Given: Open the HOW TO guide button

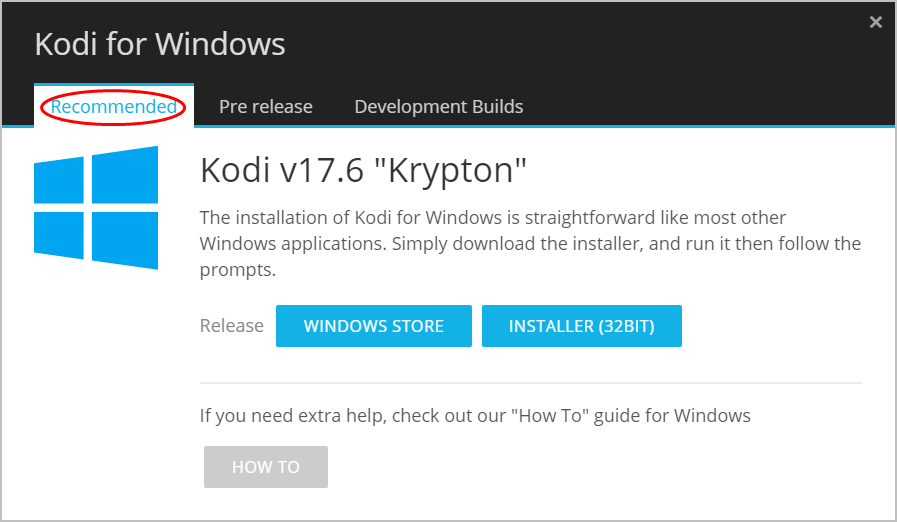Looking at the screenshot, I should [266, 467].
